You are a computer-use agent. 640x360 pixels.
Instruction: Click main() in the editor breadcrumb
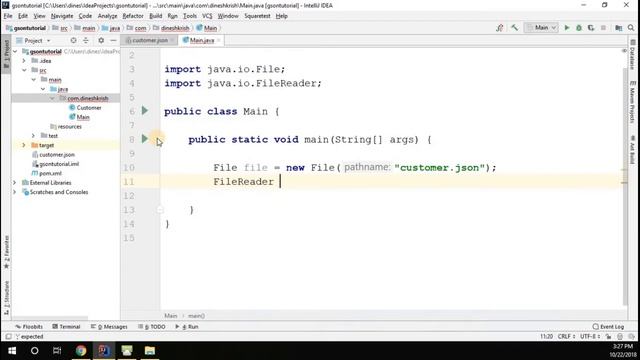pyautogui.click(x=196, y=316)
